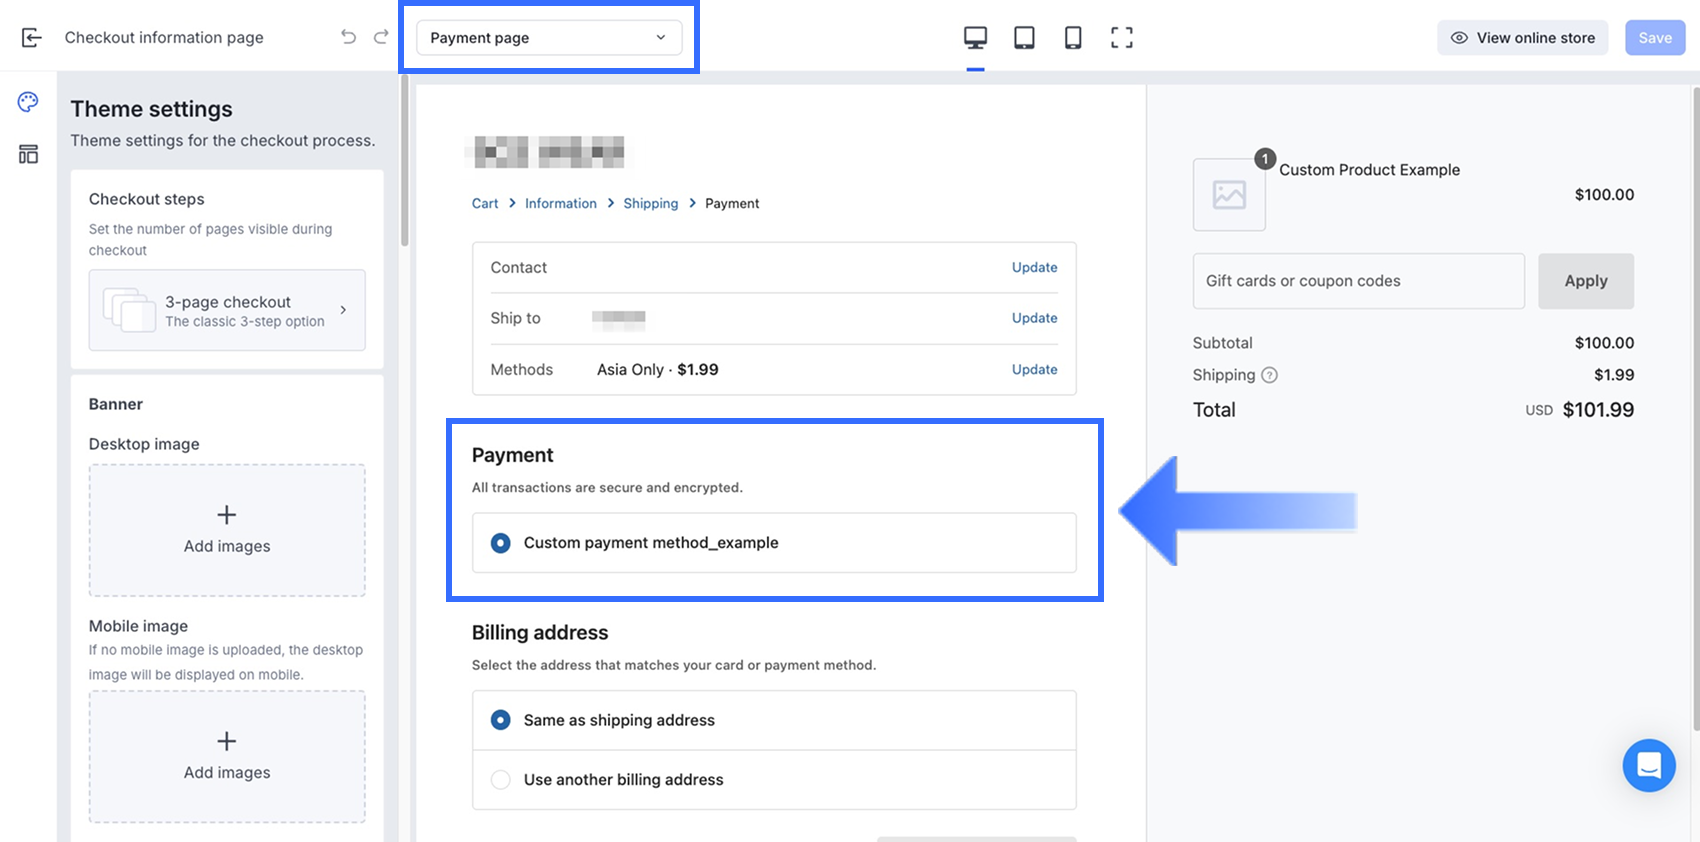Click the redo arrow icon
Image resolution: width=1700 pixels, height=842 pixels.
[381, 37]
